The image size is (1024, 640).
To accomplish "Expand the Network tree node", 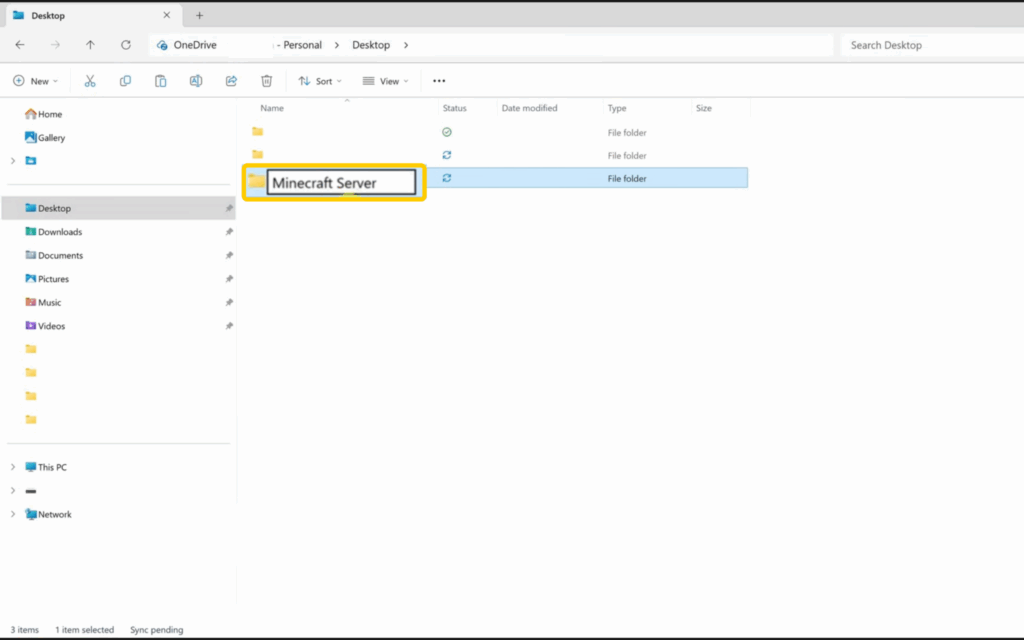I will coord(13,514).
